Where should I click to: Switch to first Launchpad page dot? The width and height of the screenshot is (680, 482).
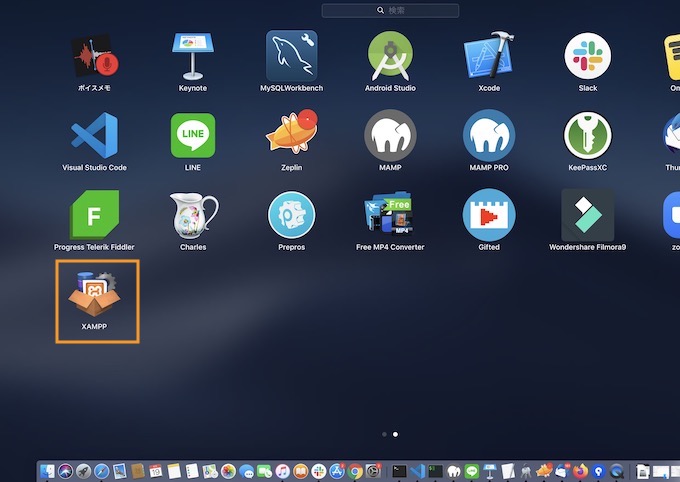pyautogui.click(x=384, y=434)
